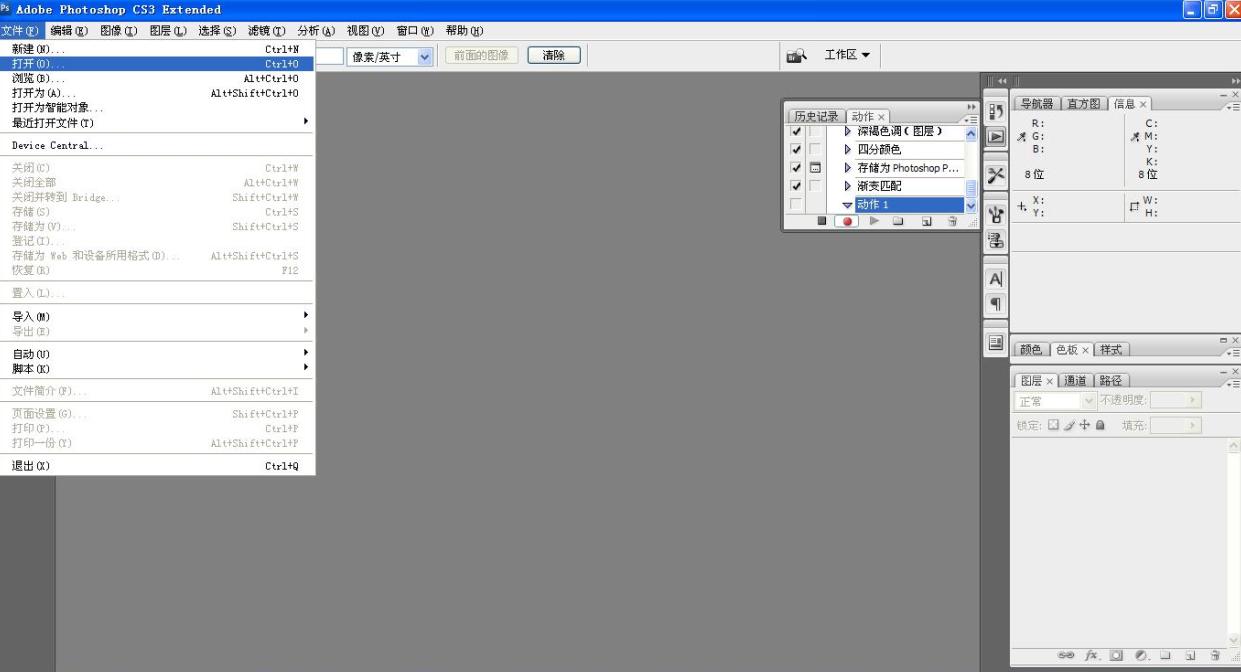Collapse the 动作 1 action
1241x672 pixels.
(x=848, y=205)
